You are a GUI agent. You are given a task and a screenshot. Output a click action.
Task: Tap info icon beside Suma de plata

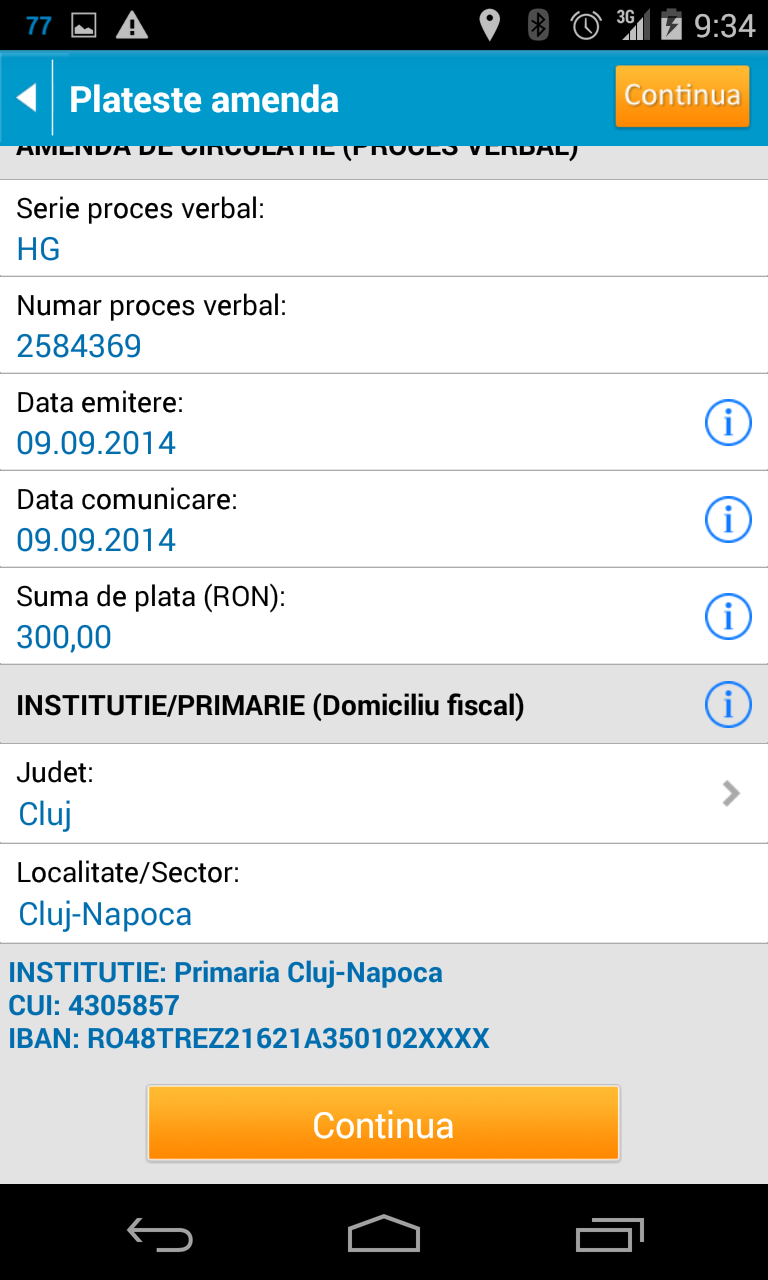[728, 616]
